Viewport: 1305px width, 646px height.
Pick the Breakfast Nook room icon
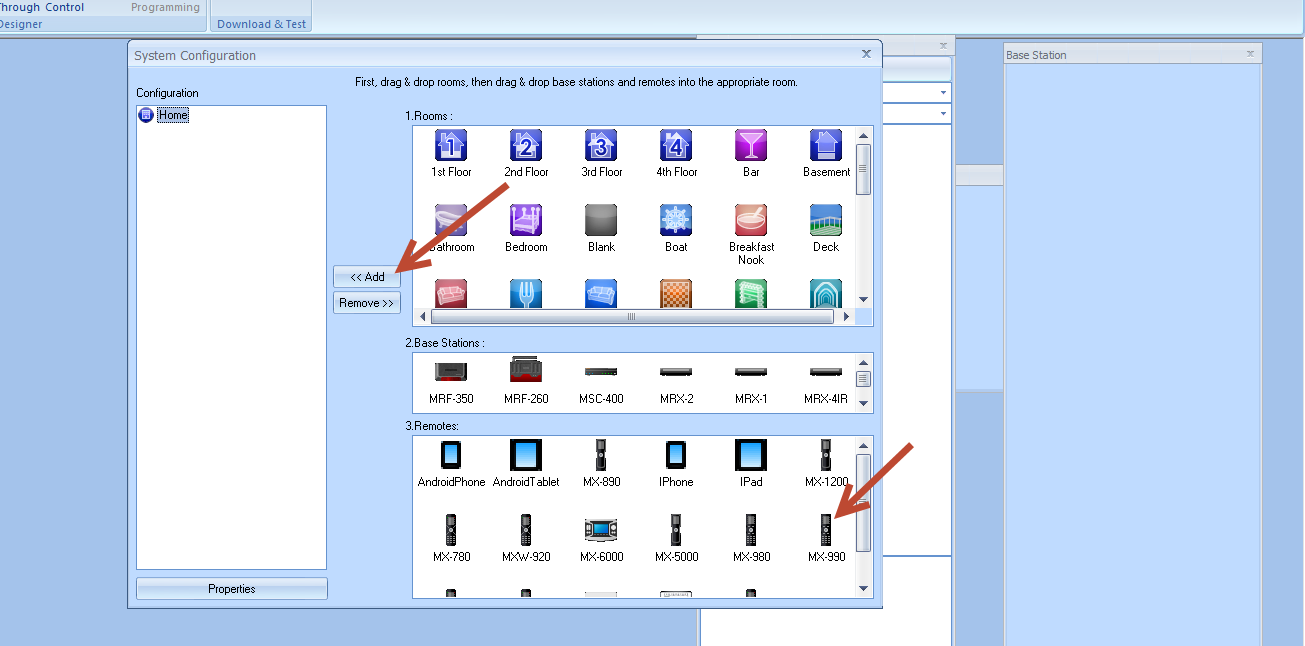751,221
